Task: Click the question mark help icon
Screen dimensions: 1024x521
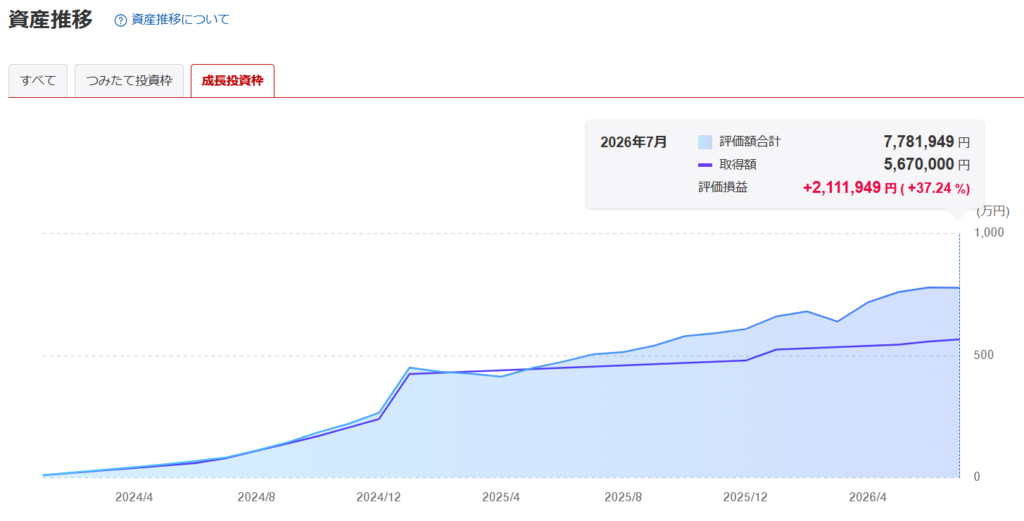Action: pyautogui.click(x=120, y=20)
